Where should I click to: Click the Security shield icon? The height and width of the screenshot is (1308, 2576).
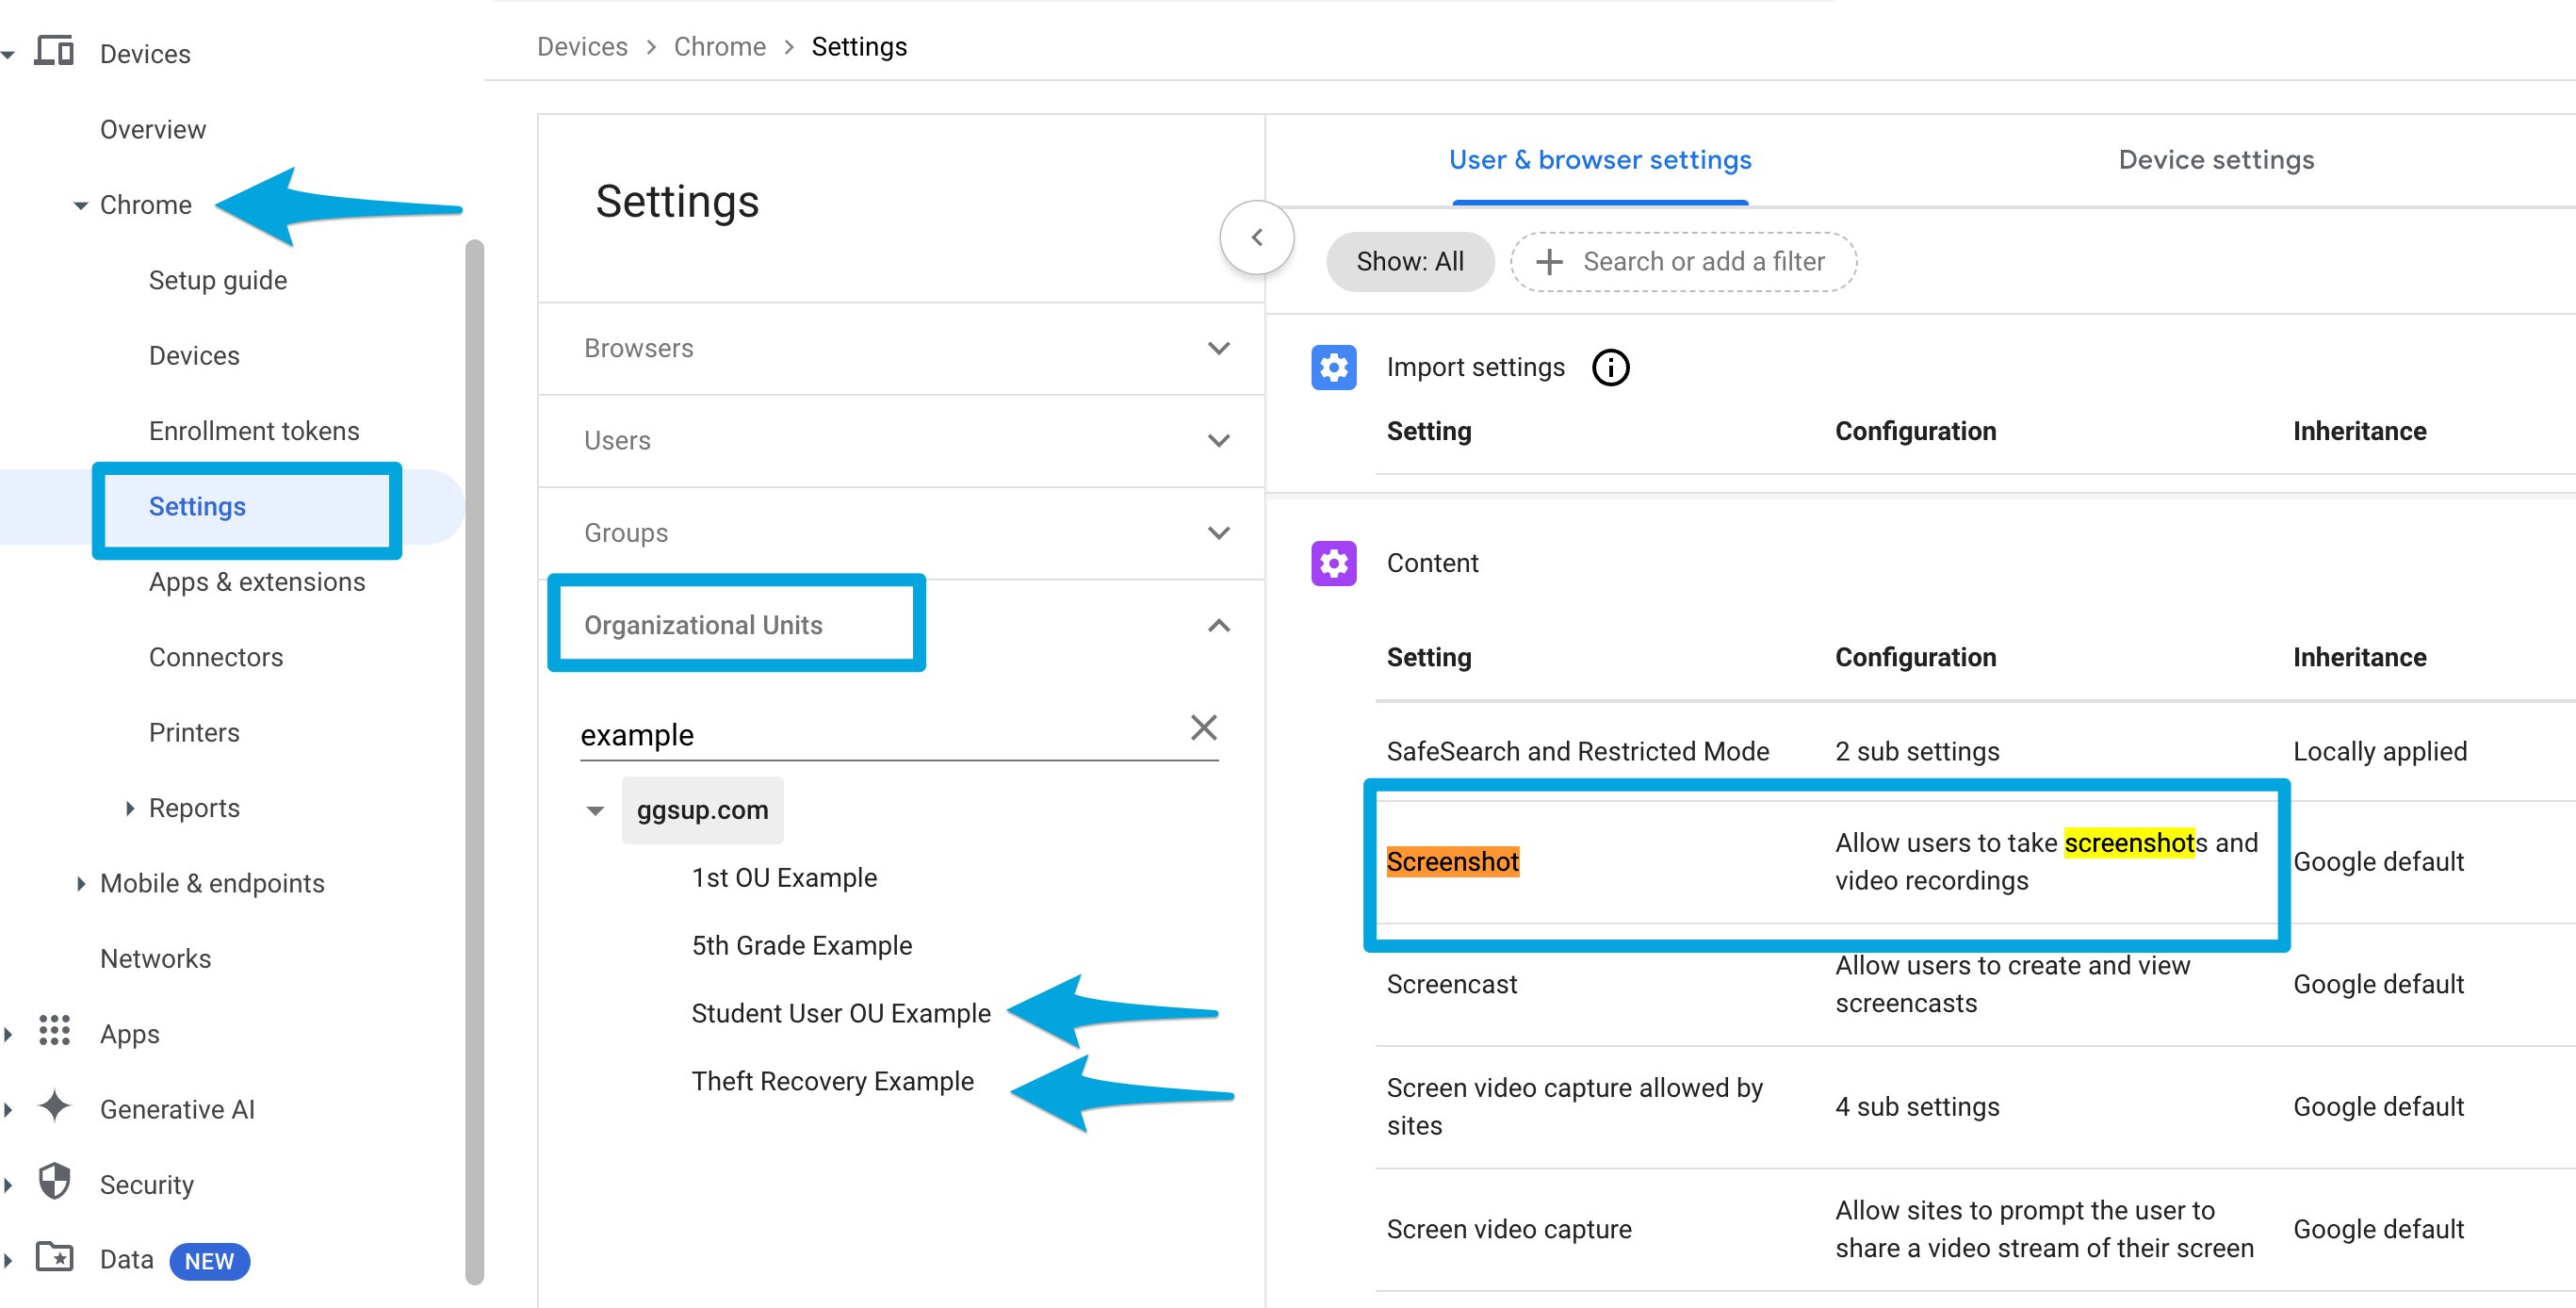54,1182
